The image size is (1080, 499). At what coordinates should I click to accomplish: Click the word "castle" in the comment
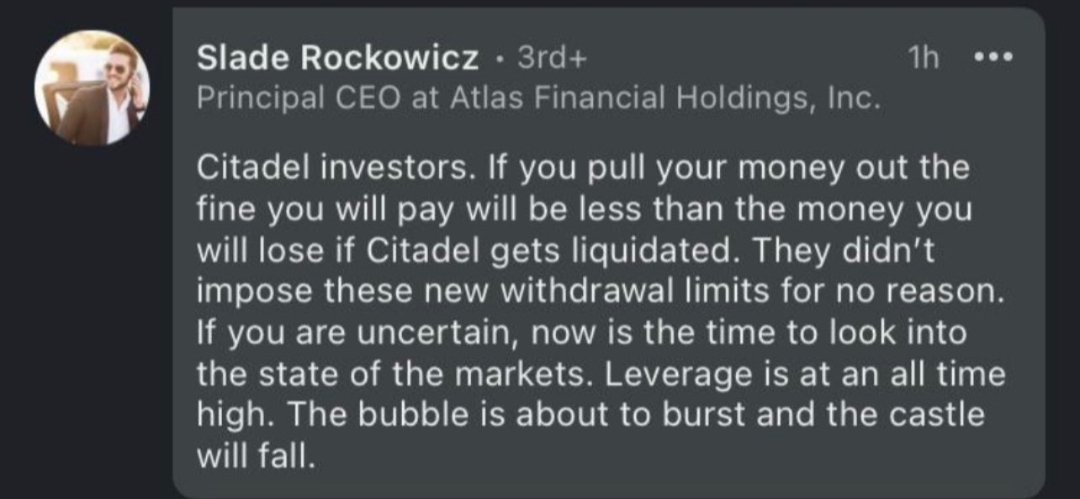pos(933,418)
